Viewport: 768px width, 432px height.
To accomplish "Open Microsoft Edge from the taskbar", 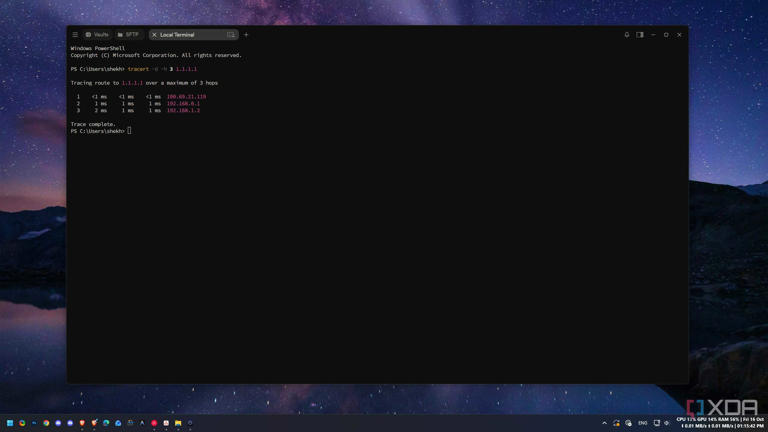I will click(x=106, y=423).
